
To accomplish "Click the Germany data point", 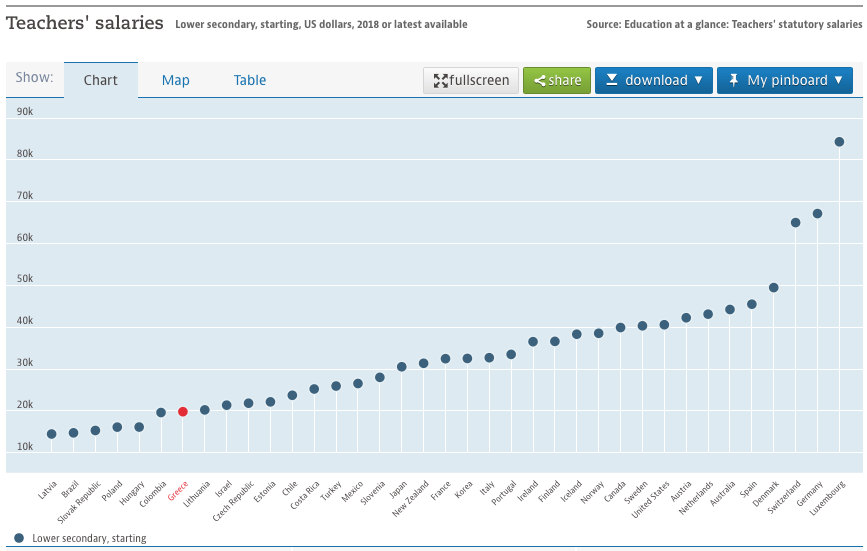I will click(817, 214).
